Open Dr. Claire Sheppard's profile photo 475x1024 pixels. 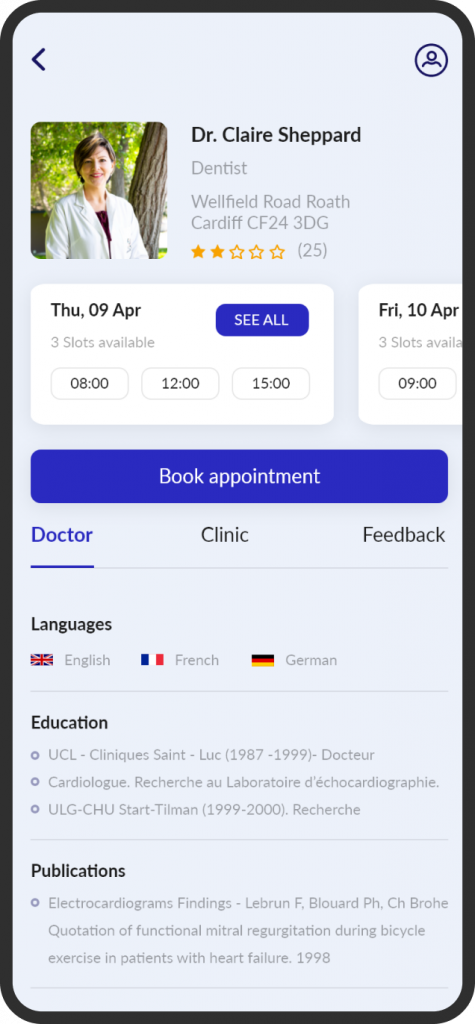coord(99,190)
